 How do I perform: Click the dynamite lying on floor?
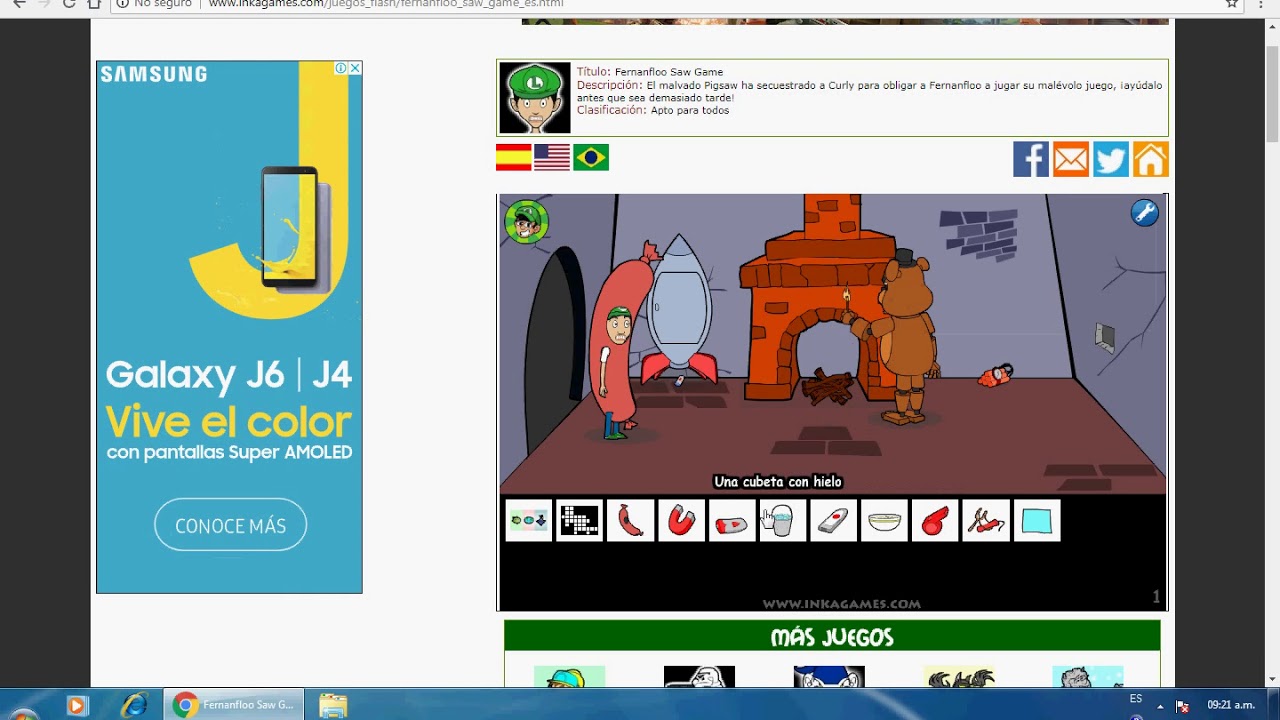(x=996, y=376)
